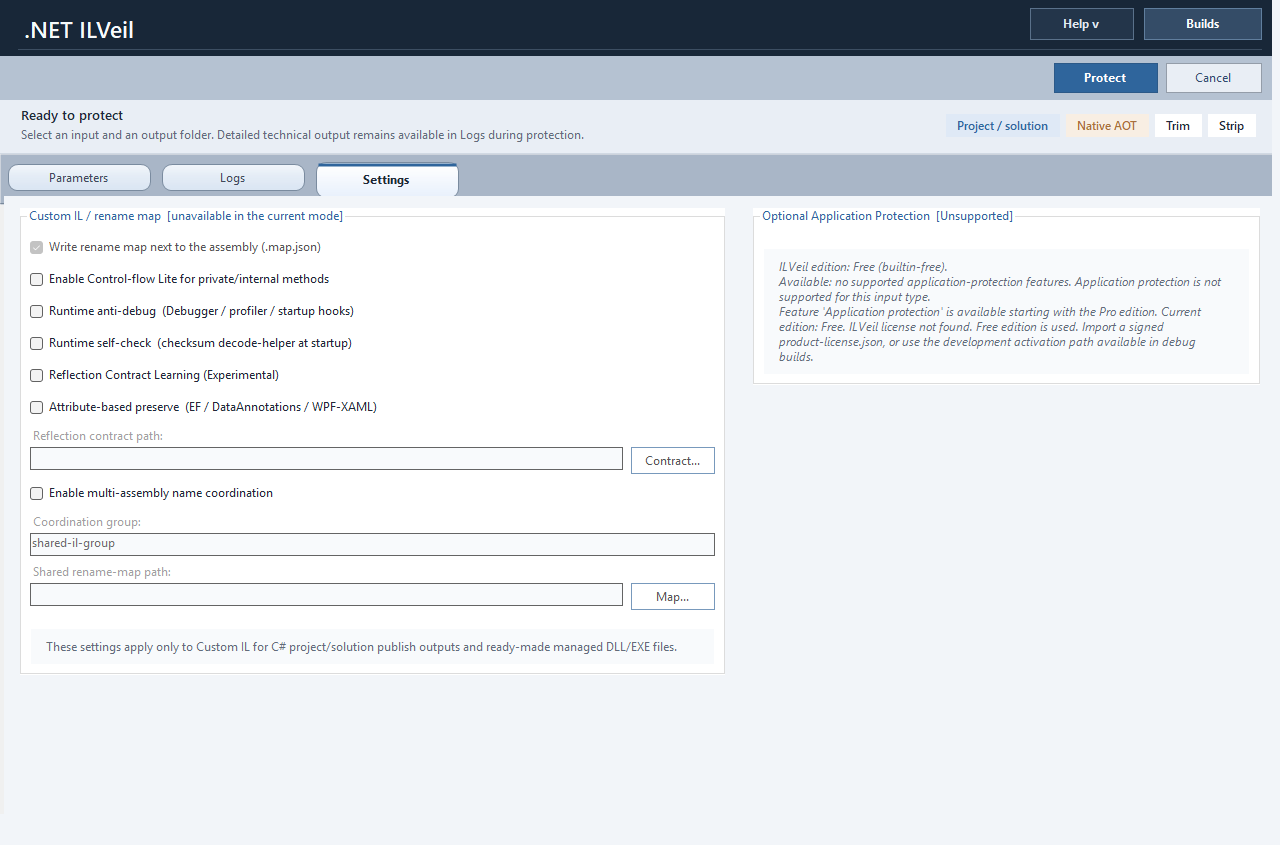Enable Control-flow Lite for private/internal methods
Image resolution: width=1280 pixels, height=845 pixels.
coord(36,279)
